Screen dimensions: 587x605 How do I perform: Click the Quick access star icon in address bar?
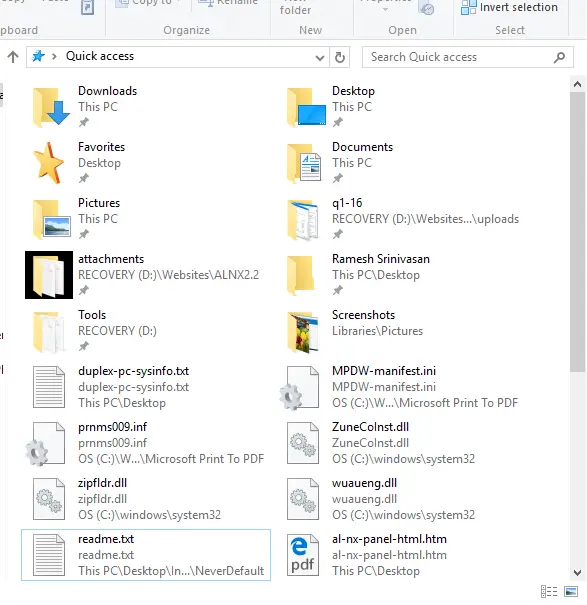tap(38, 57)
